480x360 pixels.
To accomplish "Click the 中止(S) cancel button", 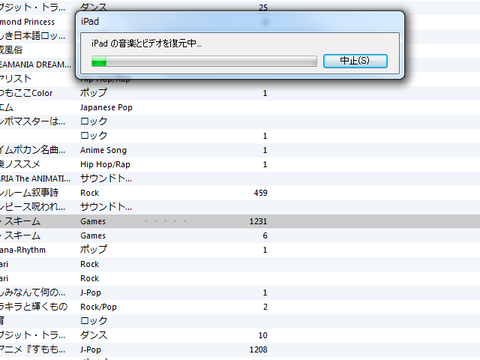I will pyautogui.click(x=355, y=61).
